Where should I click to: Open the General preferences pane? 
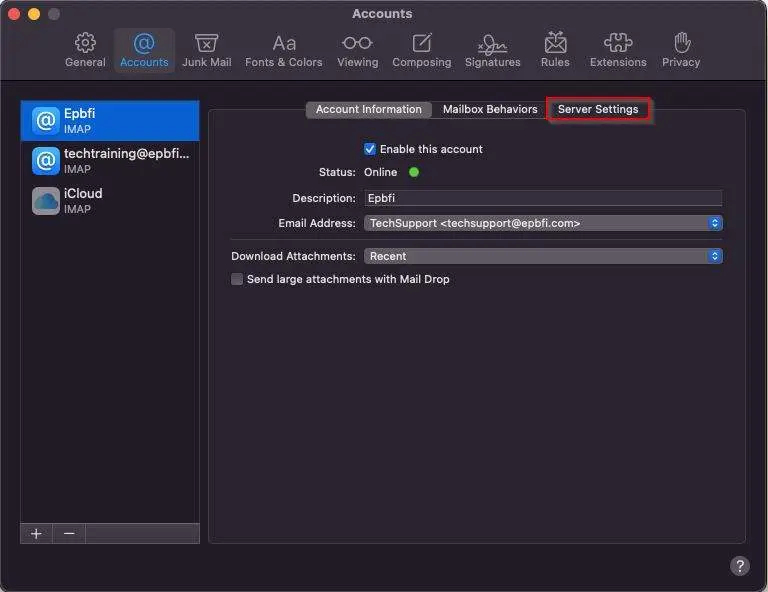(85, 50)
